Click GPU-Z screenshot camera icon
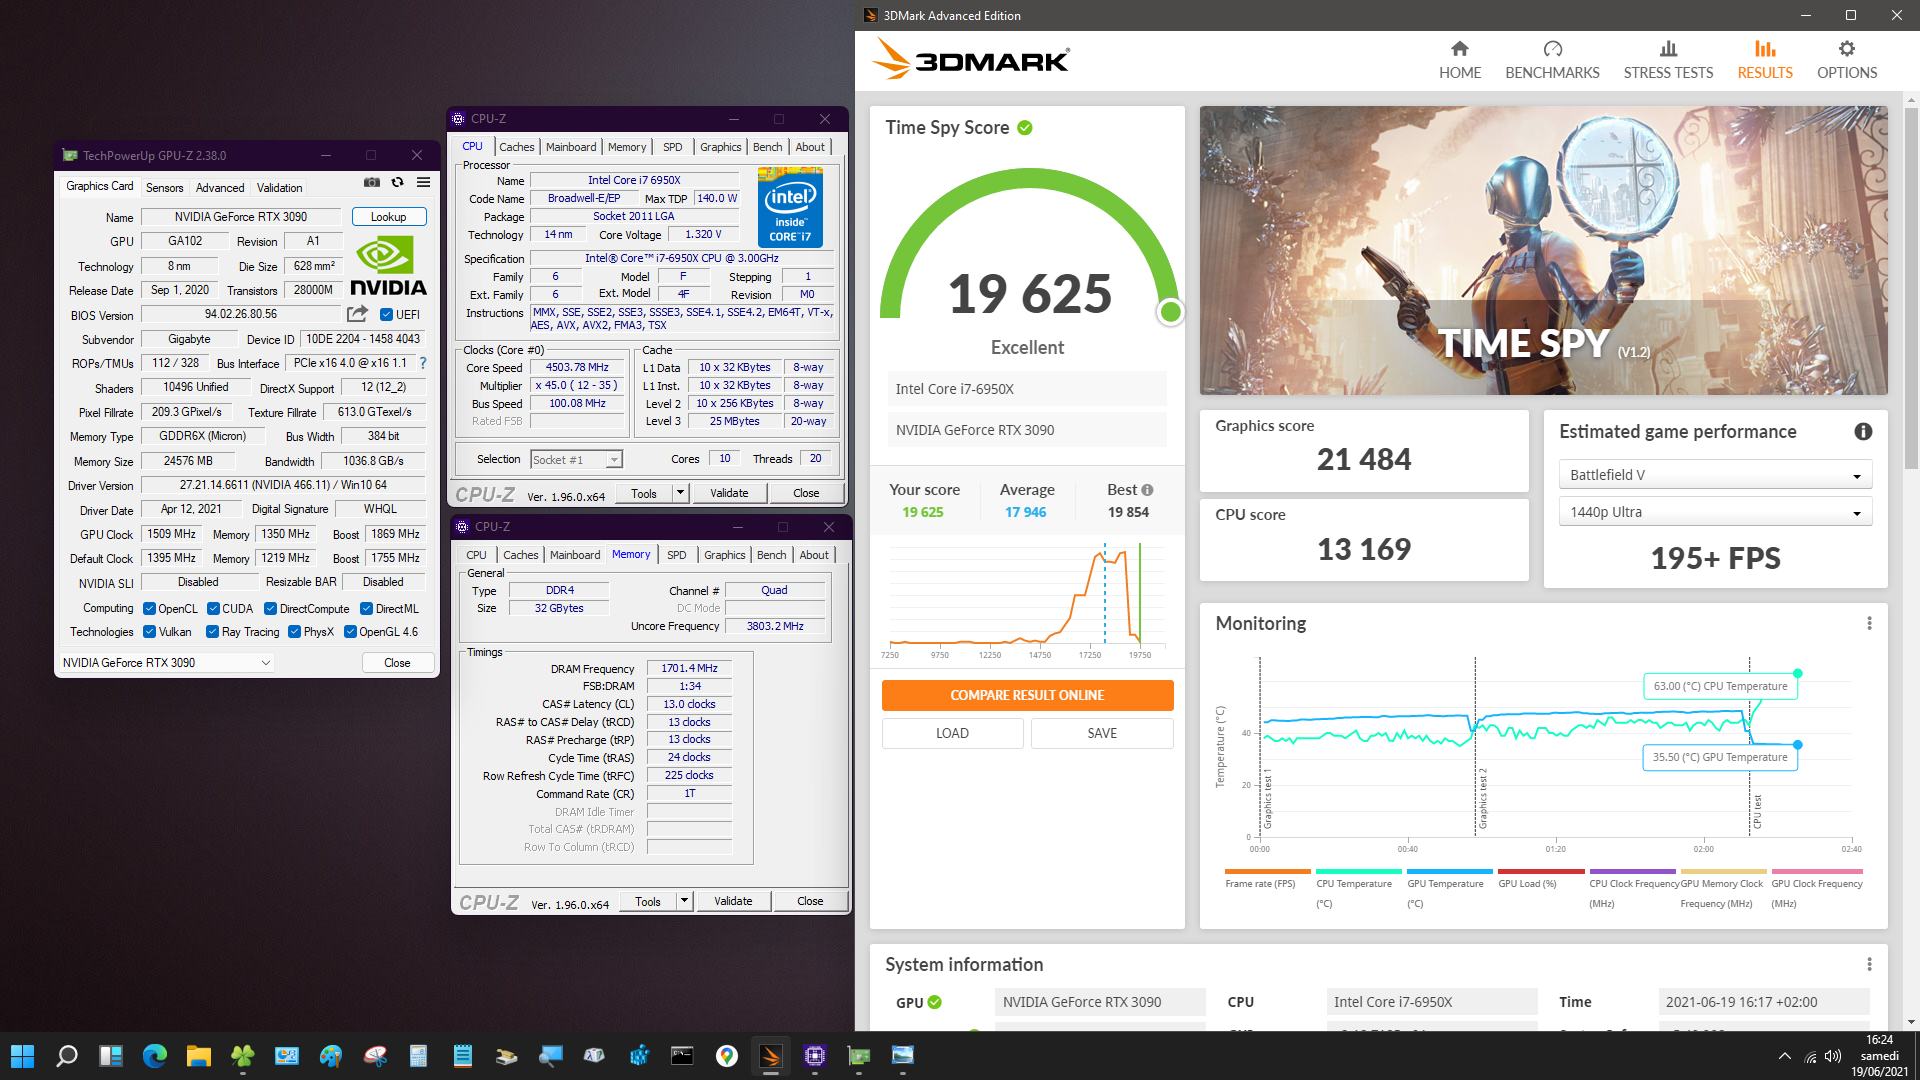The image size is (1920, 1080). click(371, 182)
